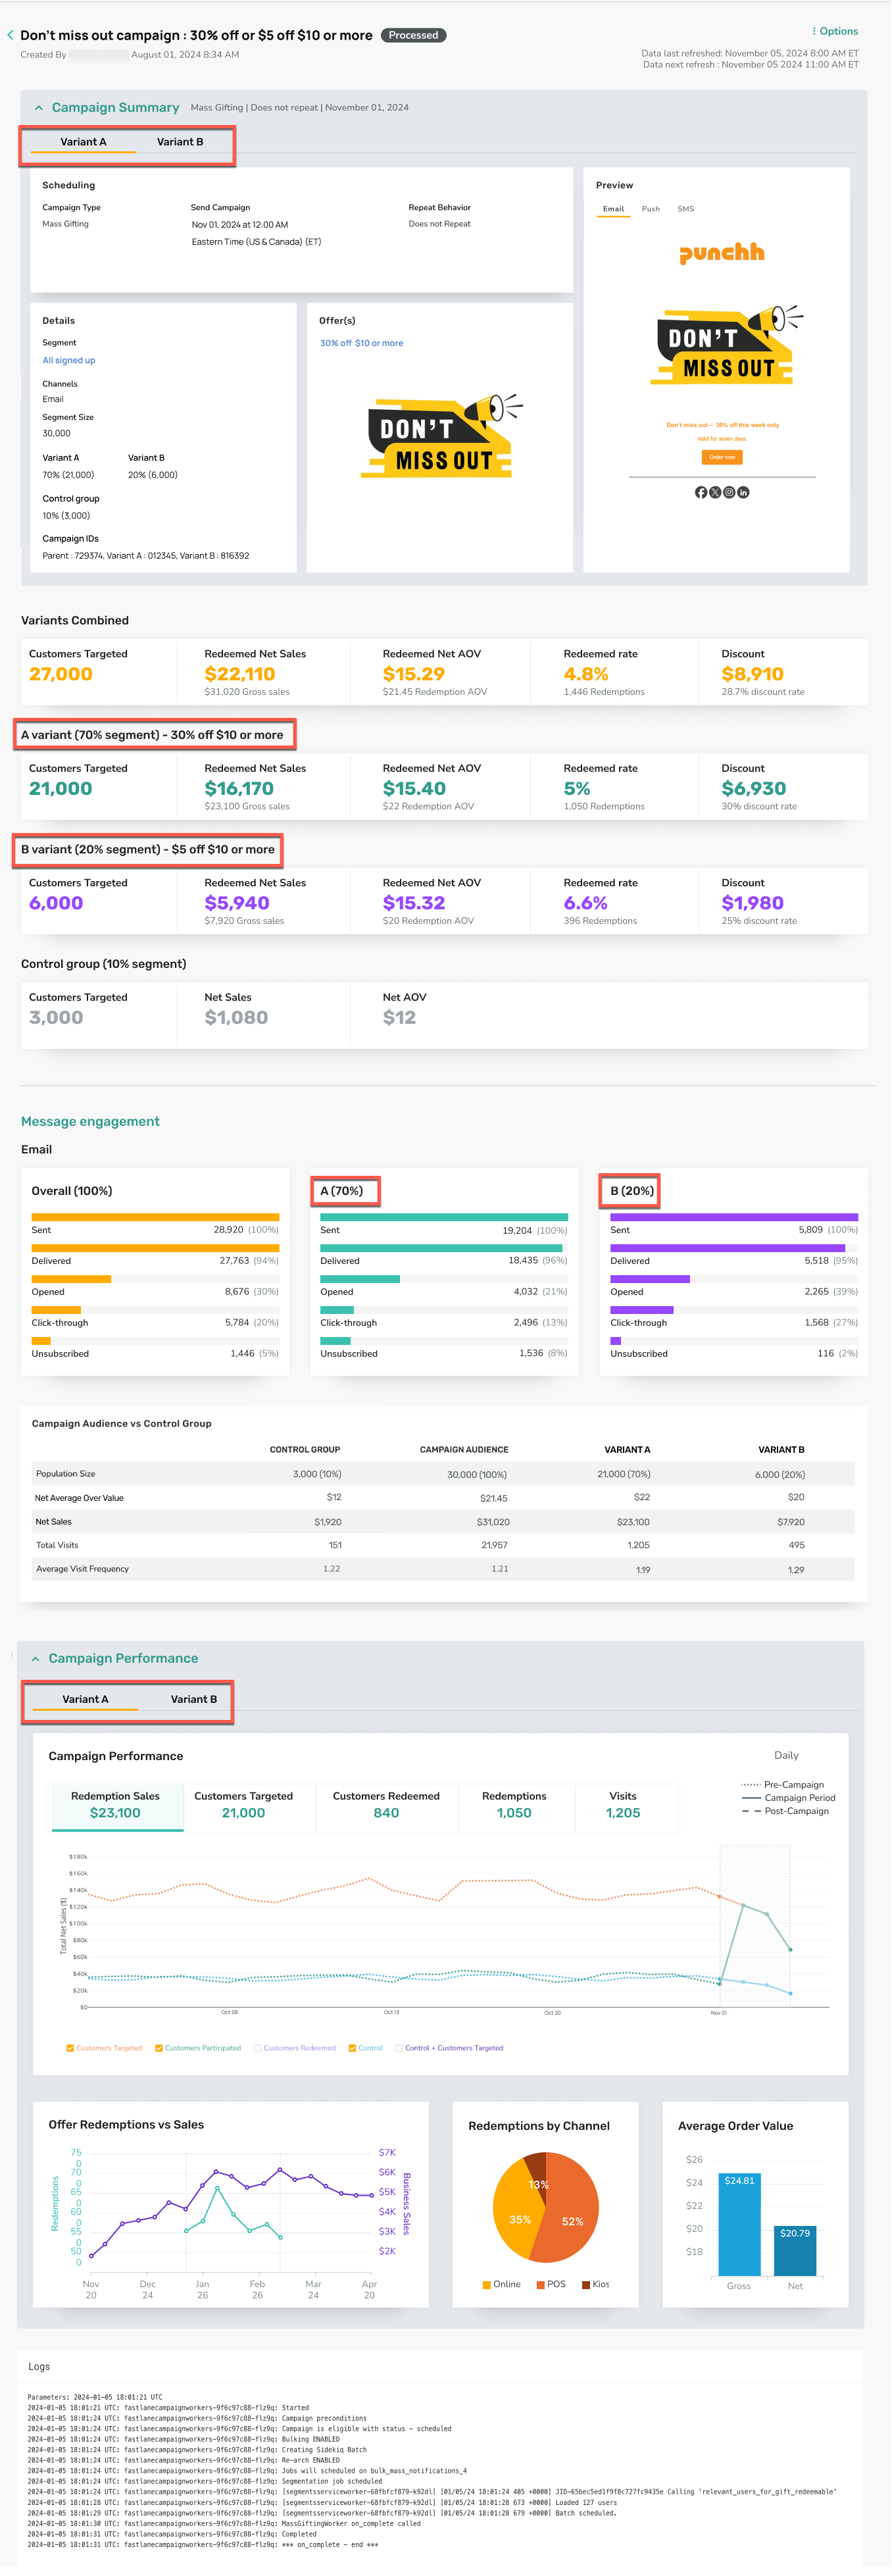Uncheck the Customers Targeted chart checkbox
Screen dimensions: 892x2576
[70, 2048]
